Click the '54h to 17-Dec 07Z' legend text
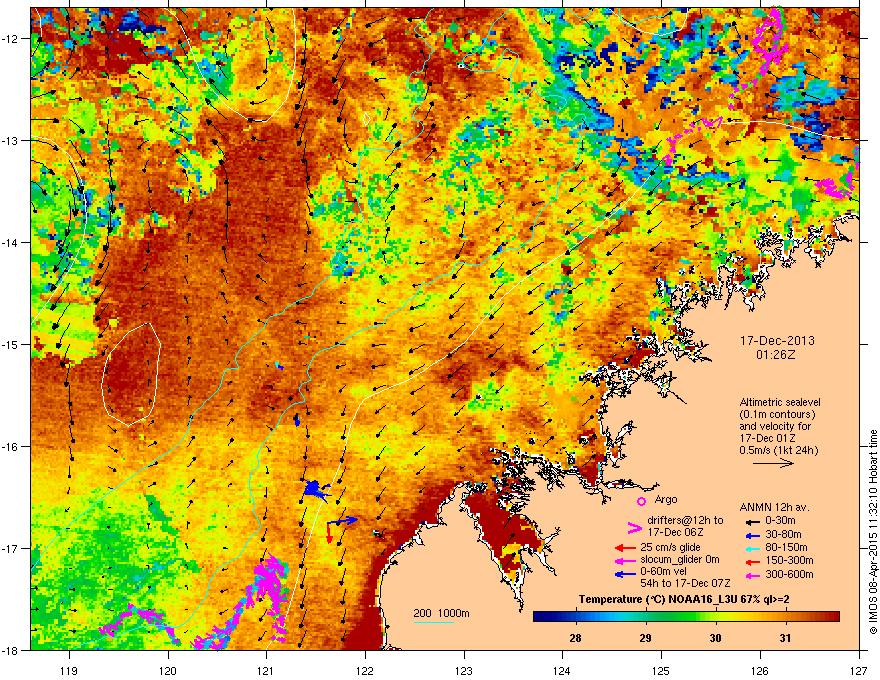The width and height of the screenshot is (880, 680). [685, 583]
